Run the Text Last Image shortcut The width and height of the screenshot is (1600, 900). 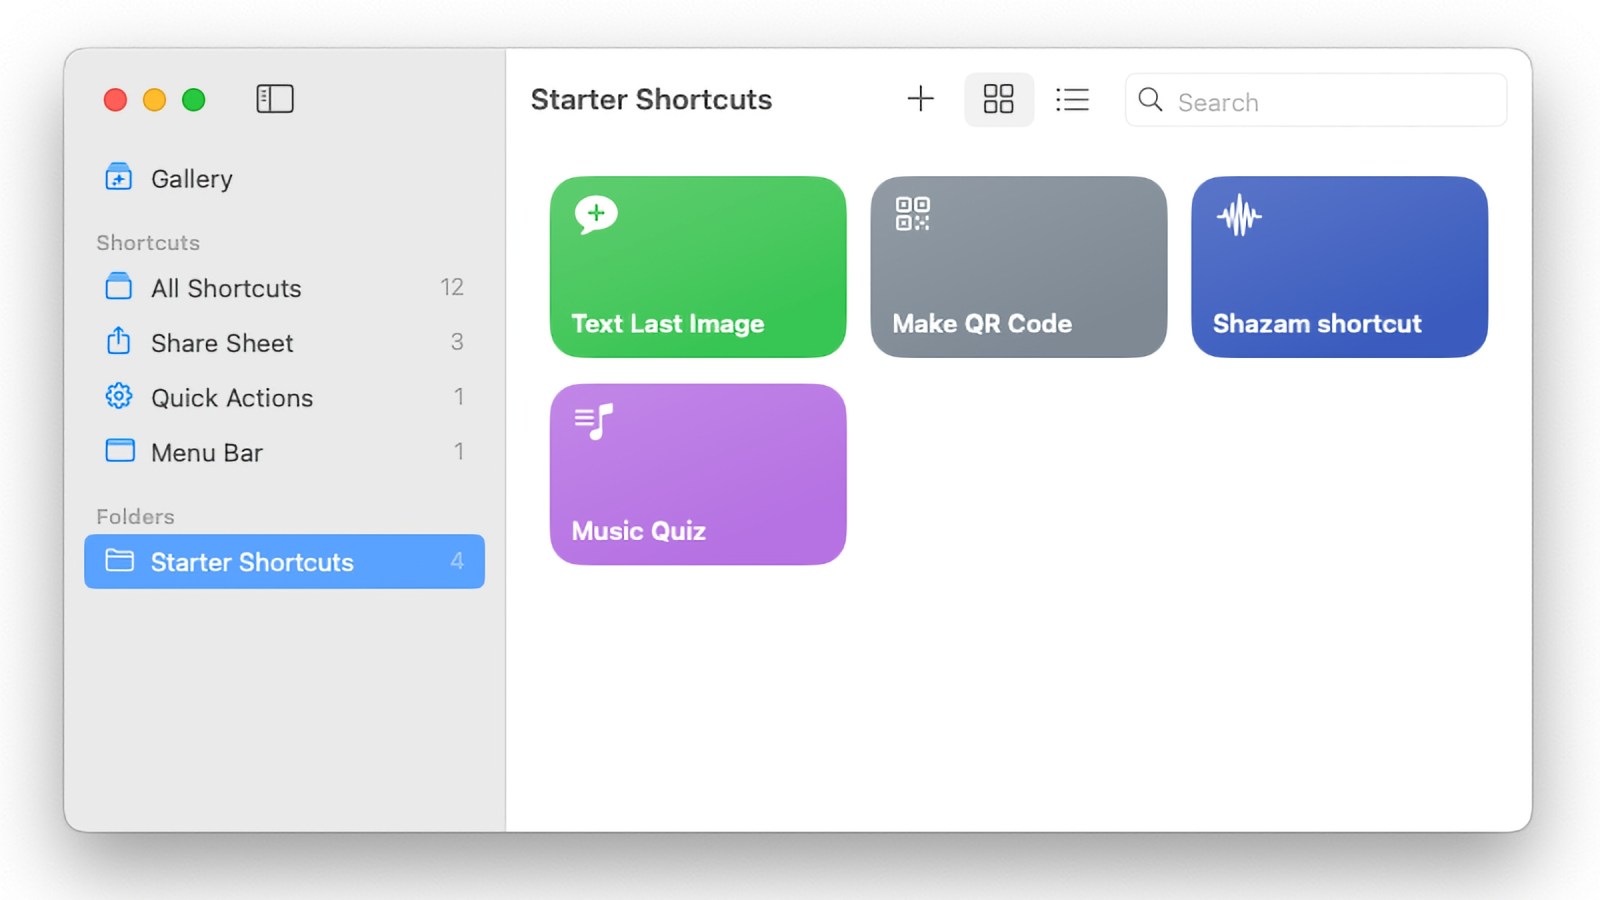coord(698,267)
